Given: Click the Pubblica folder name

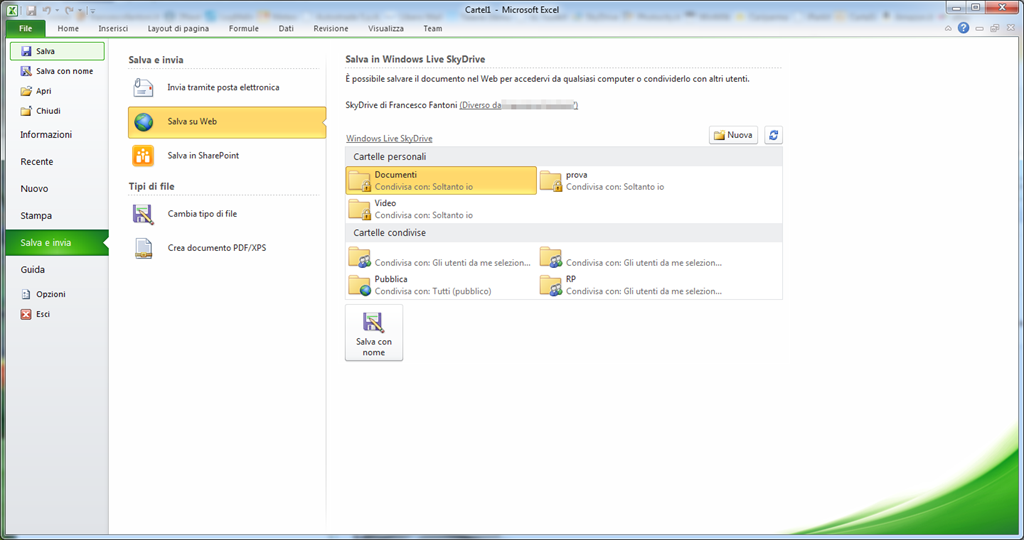Looking at the screenshot, I should tap(391, 279).
